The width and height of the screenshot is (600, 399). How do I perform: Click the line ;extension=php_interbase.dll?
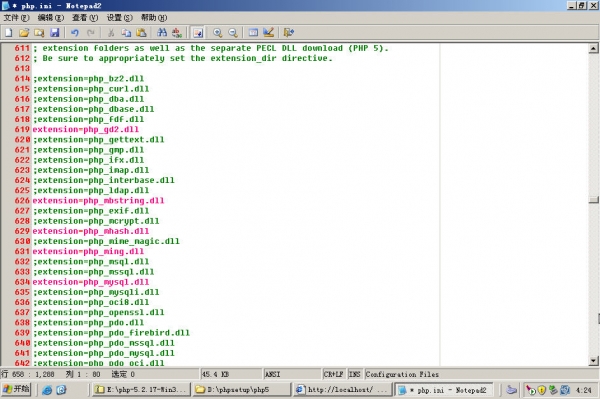(104, 180)
